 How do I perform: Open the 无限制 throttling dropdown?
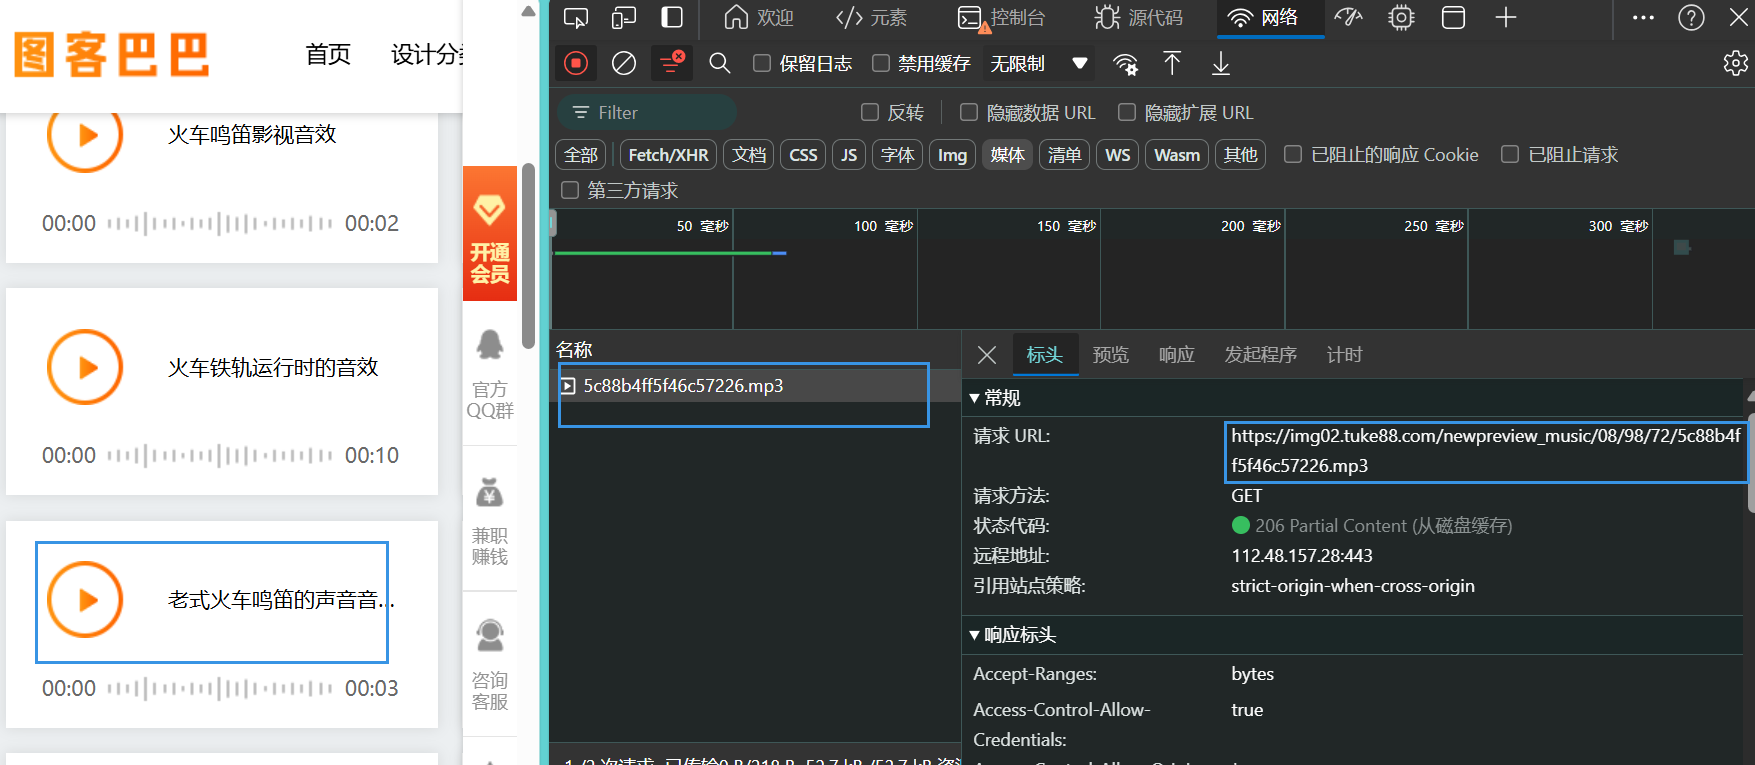[x=1039, y=63]
